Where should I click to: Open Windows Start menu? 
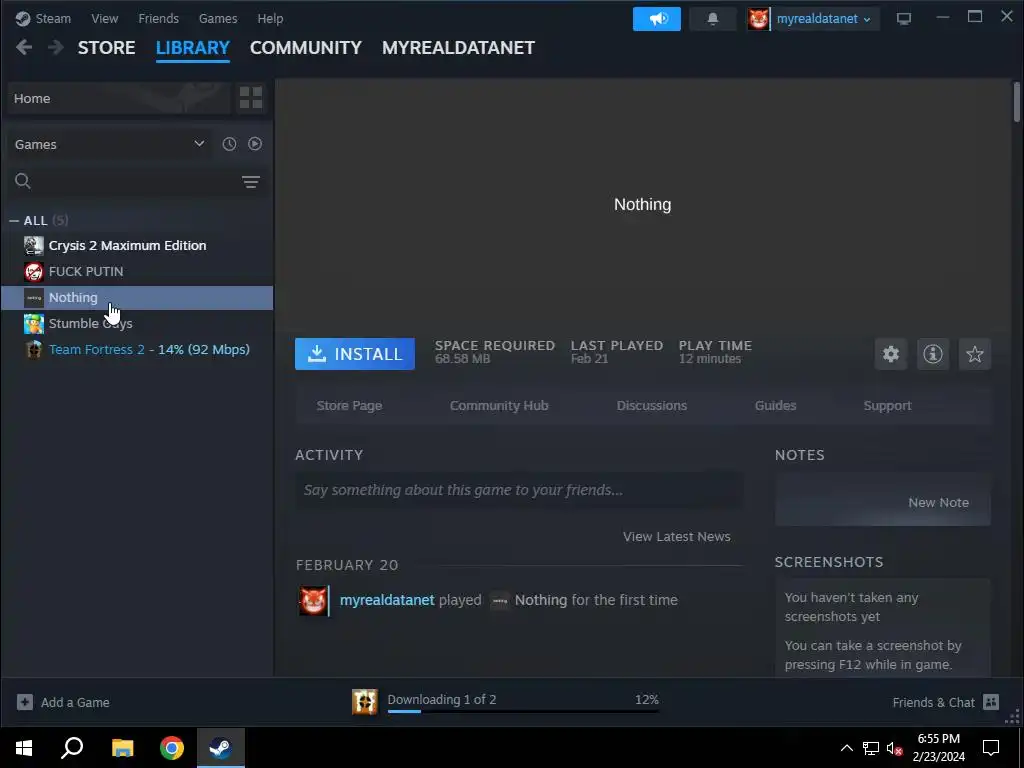(24, 748)
